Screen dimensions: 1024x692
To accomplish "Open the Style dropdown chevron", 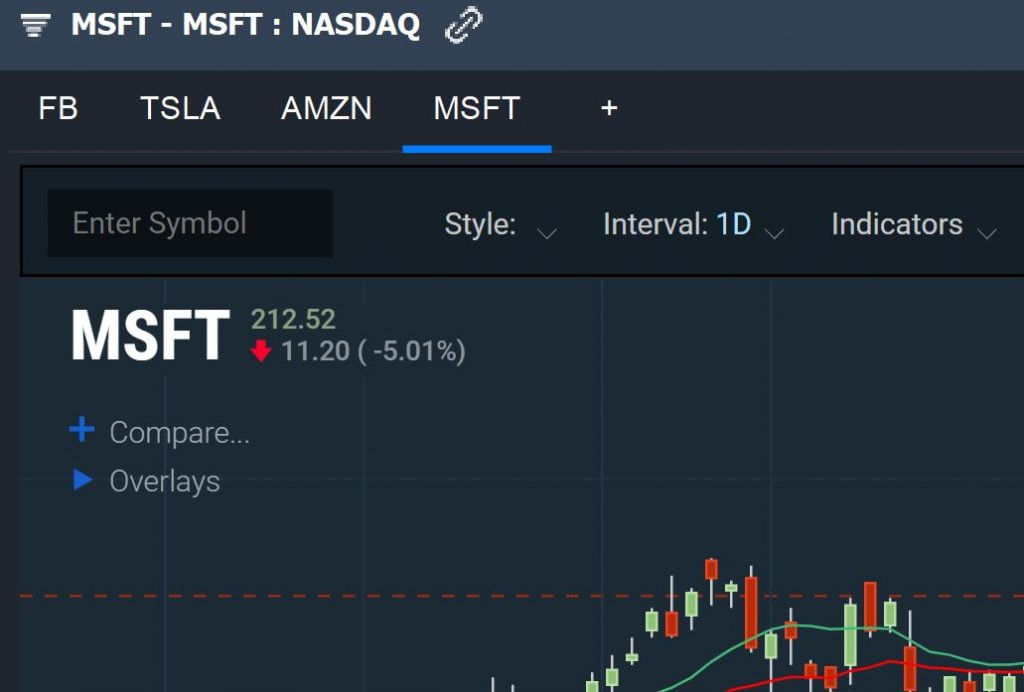I will click(x=546, y=233).
